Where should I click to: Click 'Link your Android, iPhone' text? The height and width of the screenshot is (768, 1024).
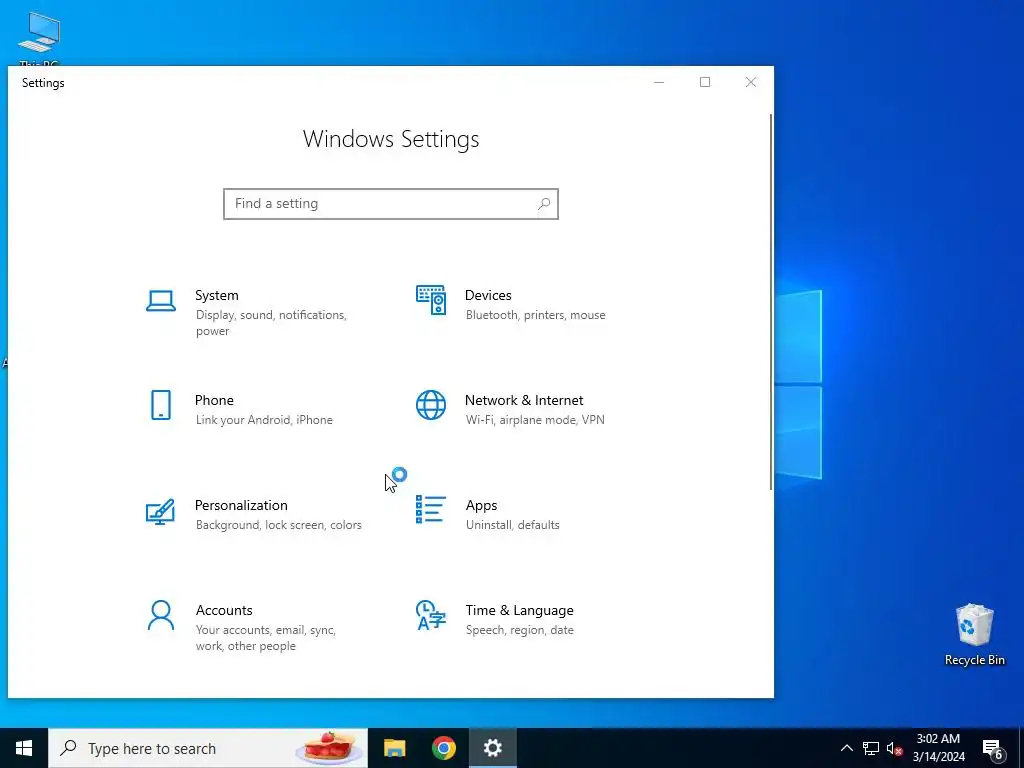click(264, 420)
